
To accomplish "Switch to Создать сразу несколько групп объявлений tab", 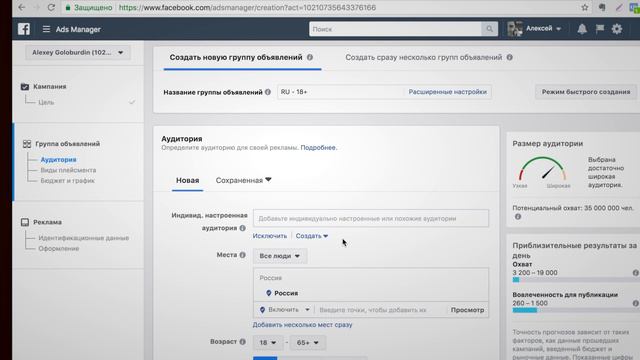I will [x=424, y=57].
